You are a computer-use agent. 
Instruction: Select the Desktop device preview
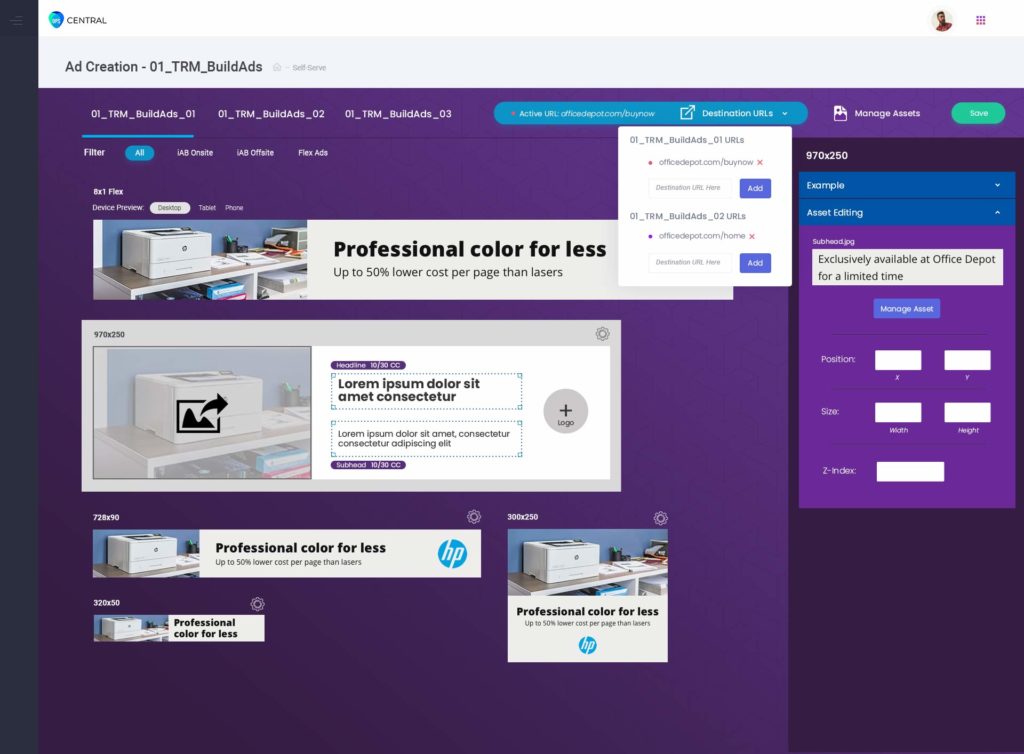(170, 208)
